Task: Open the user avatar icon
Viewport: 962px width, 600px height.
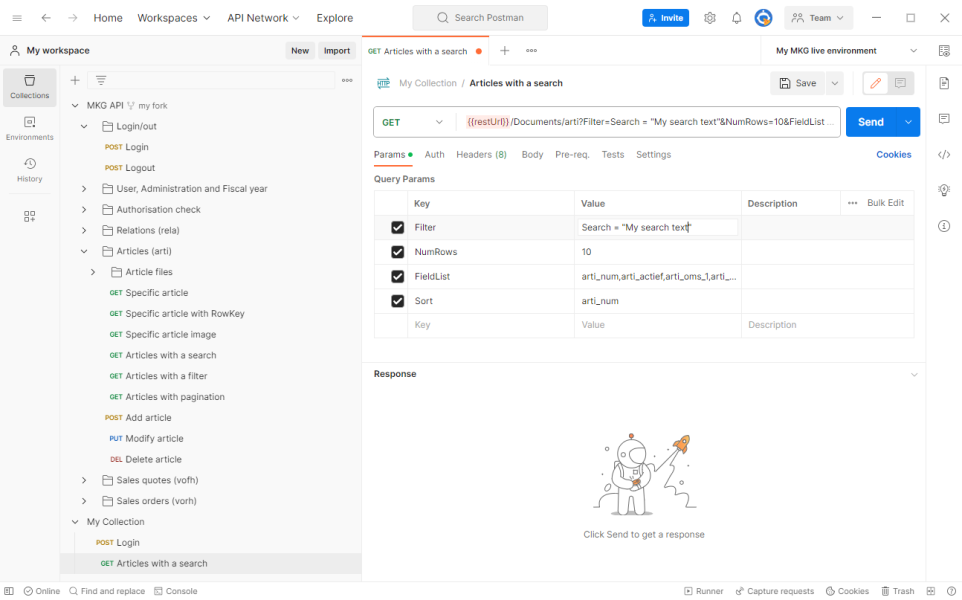Action: 763,18
